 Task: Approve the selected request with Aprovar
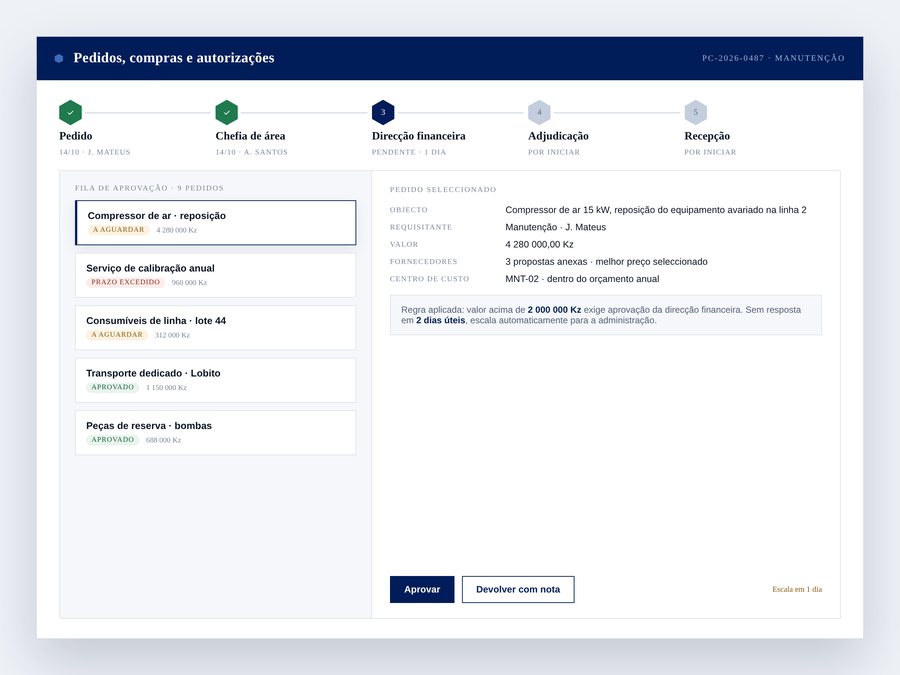[x=422, y=589]
